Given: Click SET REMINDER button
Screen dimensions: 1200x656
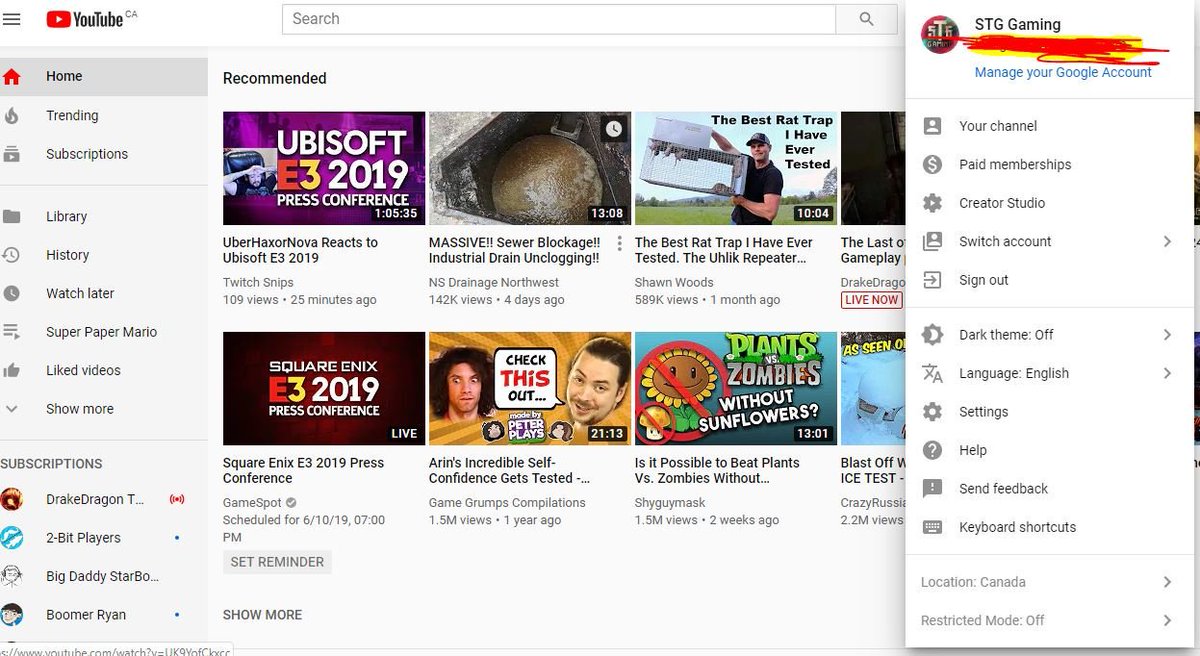Looking at the screenshot, I should pos(277,562).
